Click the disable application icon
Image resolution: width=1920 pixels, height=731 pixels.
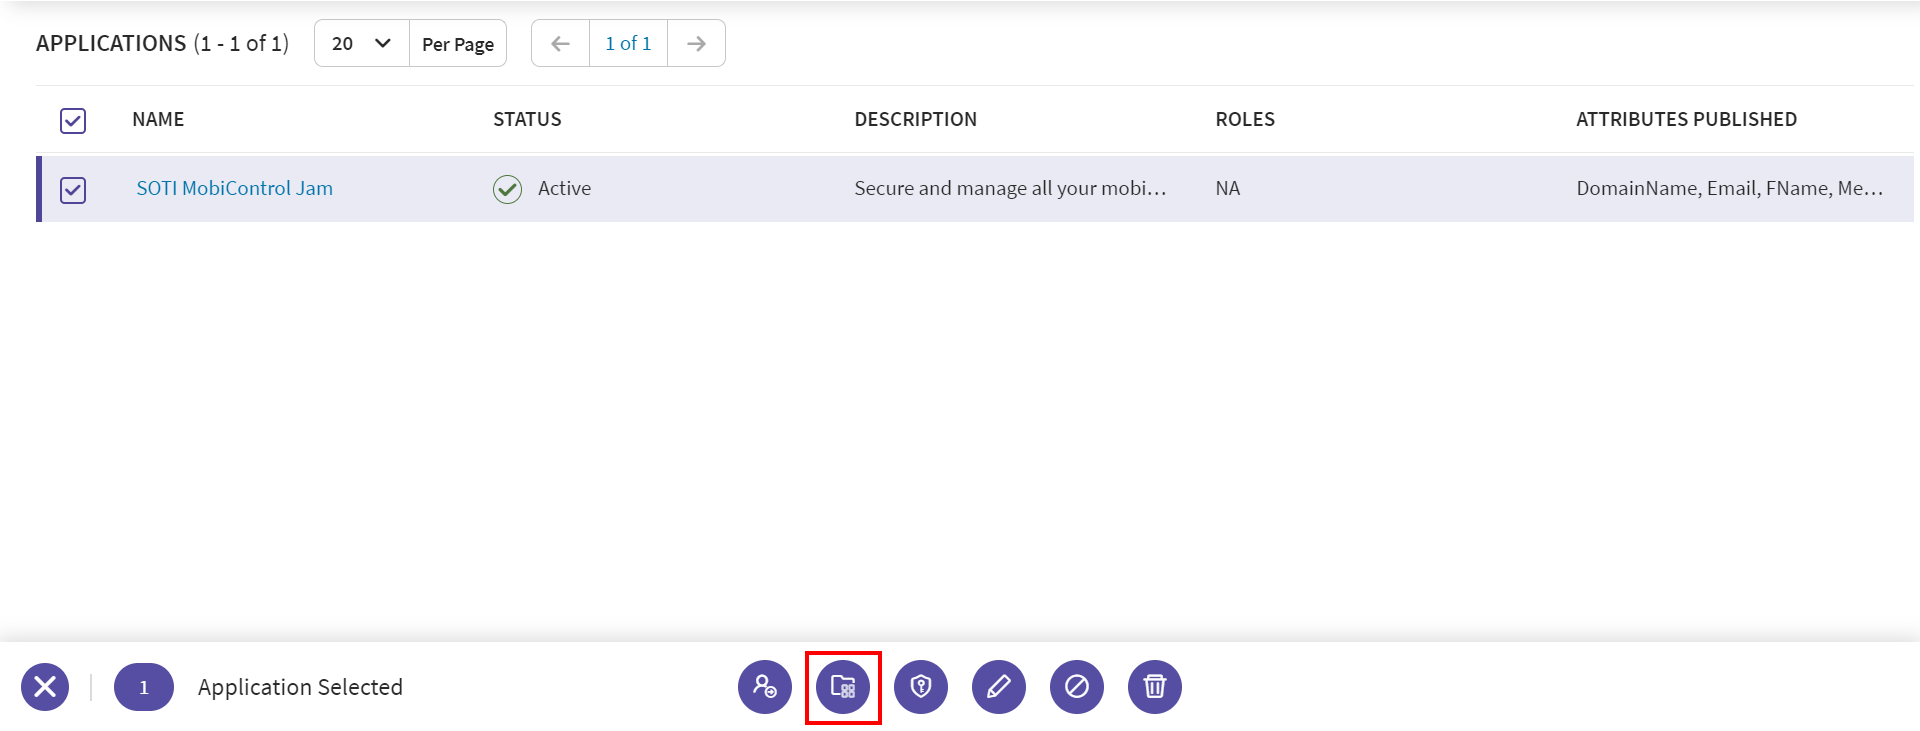point(1077,687)
